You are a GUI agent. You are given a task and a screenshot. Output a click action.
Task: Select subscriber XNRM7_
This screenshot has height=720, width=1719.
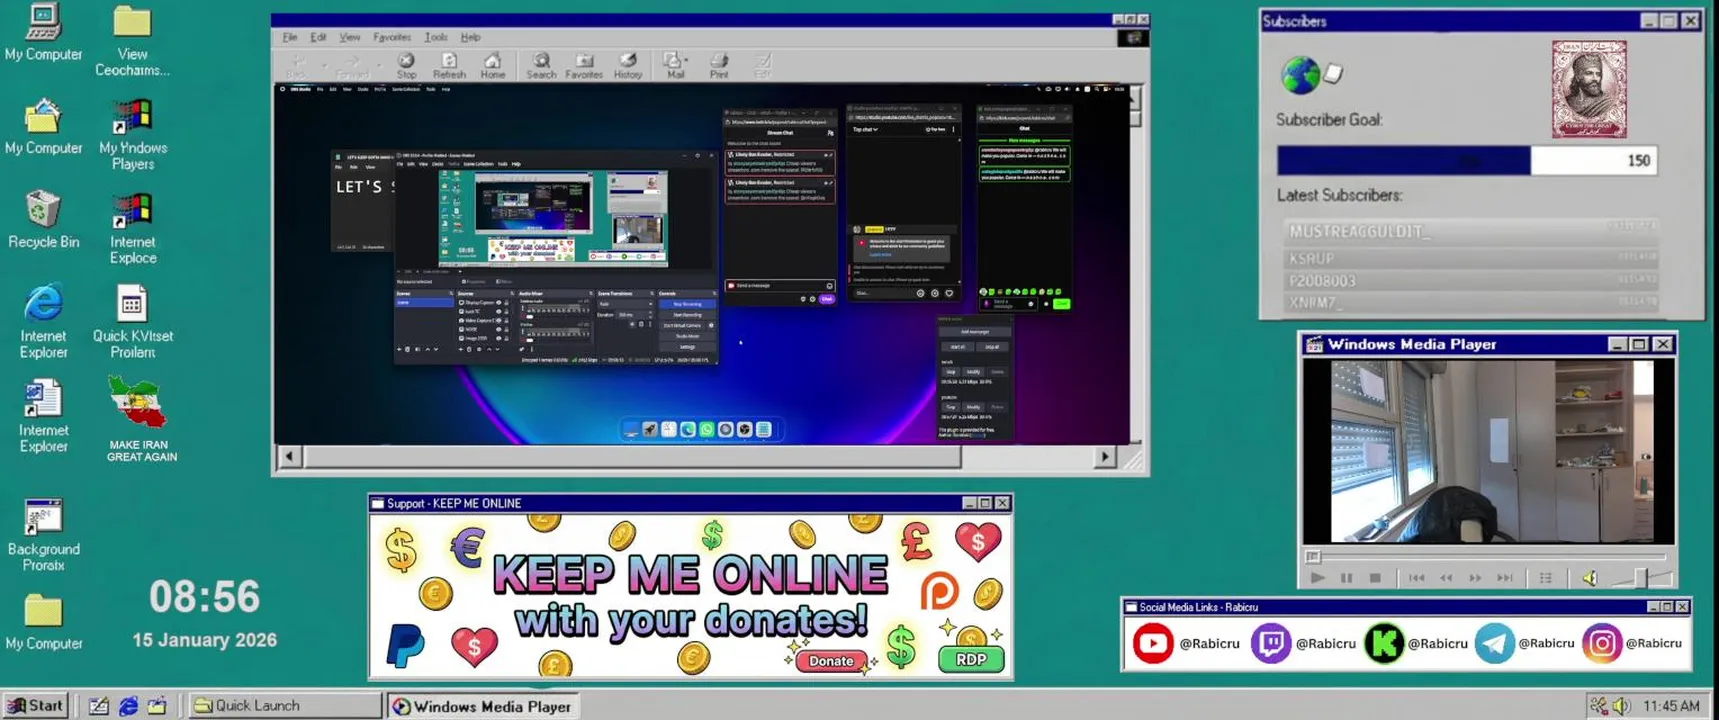(1470, 302)
